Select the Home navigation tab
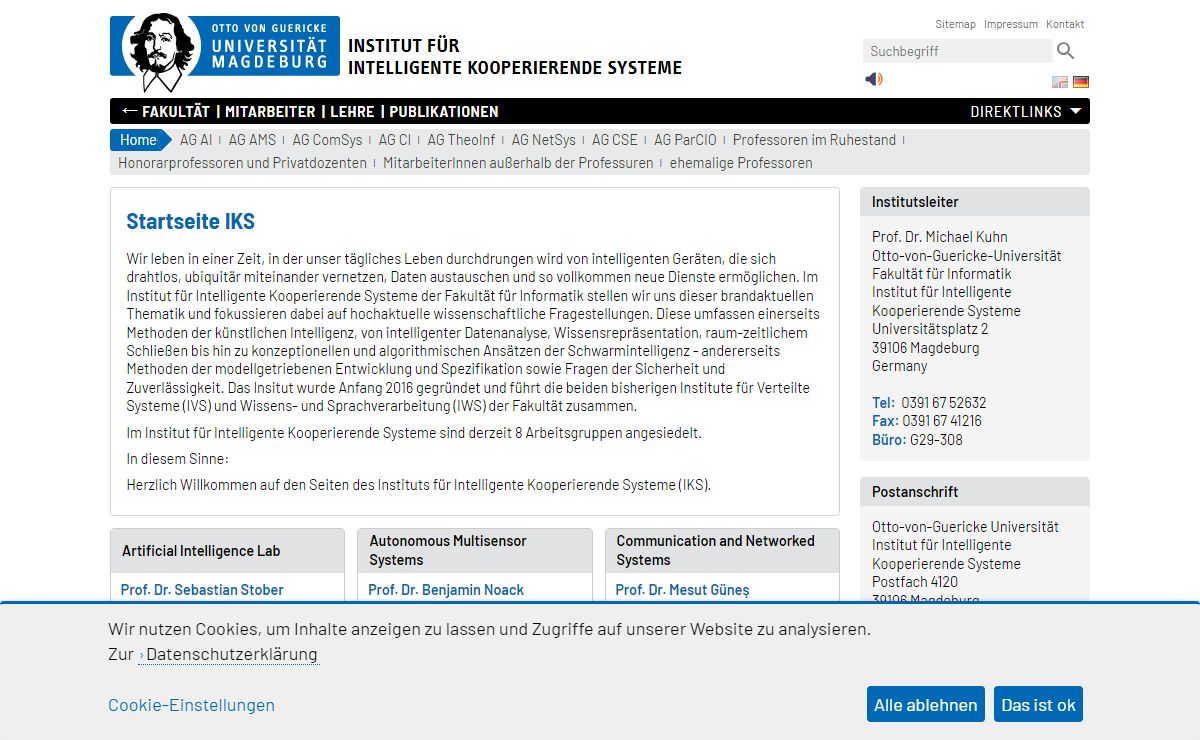 138,140
